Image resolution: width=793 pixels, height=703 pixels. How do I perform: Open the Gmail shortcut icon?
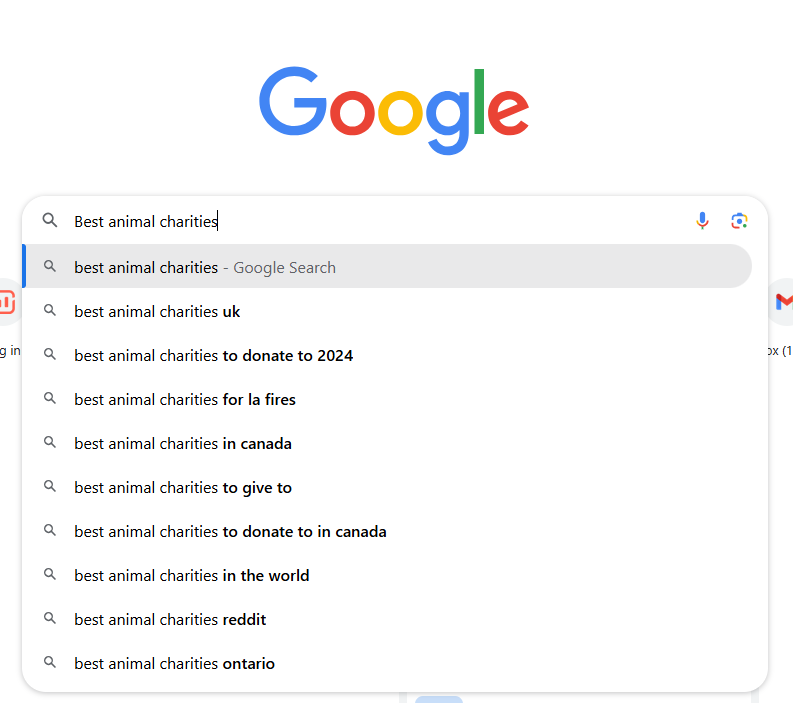point(783,302)
